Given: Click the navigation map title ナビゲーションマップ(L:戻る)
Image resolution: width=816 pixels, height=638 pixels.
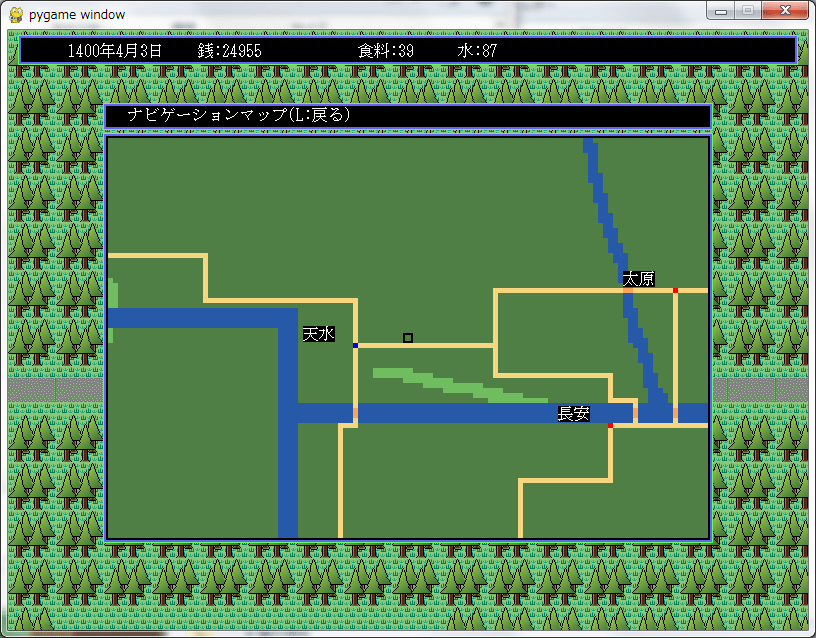Looking at the screenshot, I should (239, 115).
